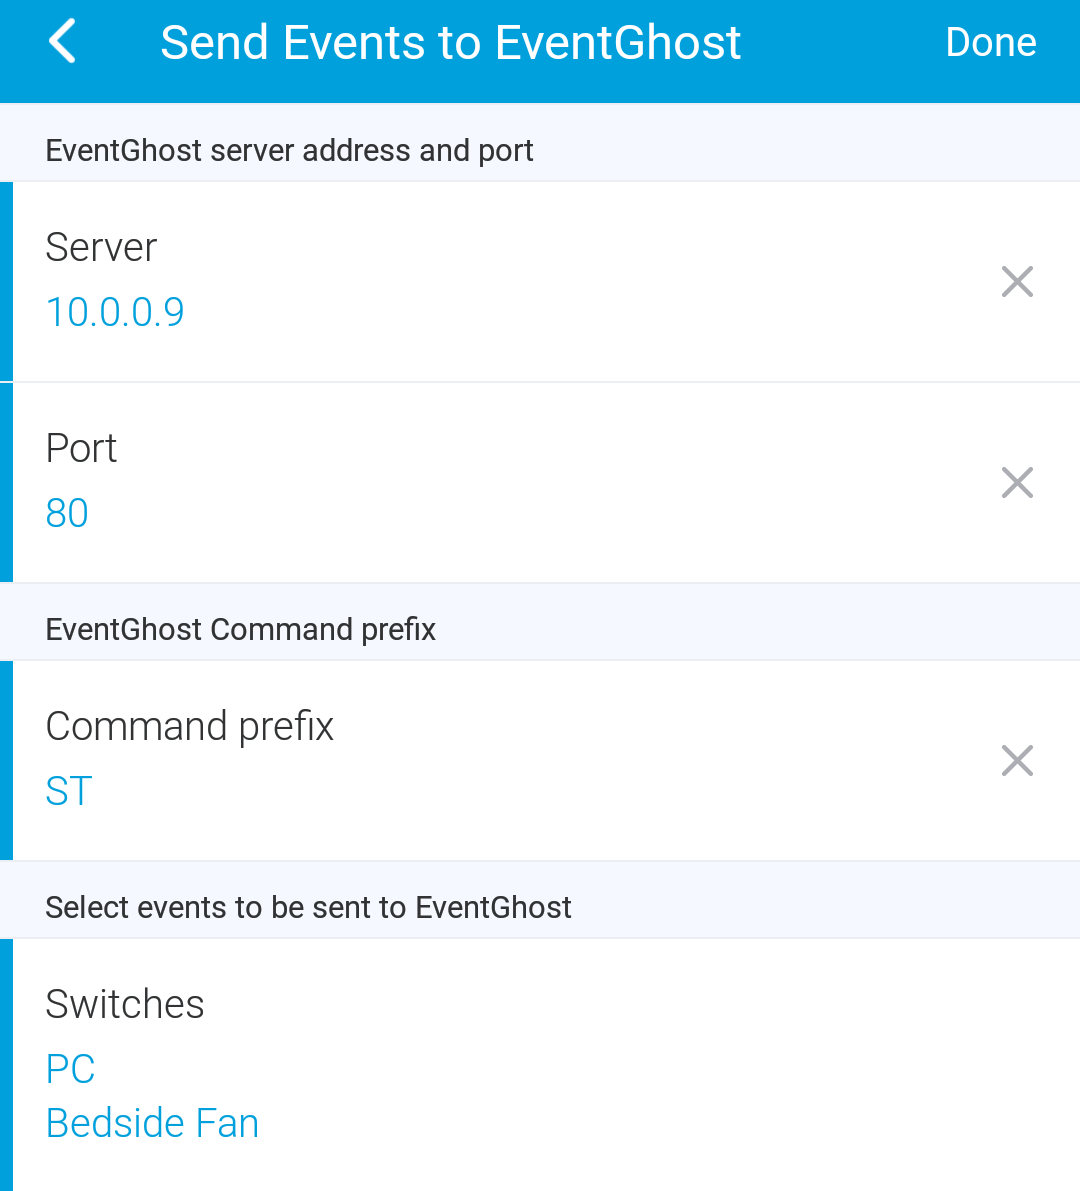Clear the Port field using its X

[x=1017, y=483]
